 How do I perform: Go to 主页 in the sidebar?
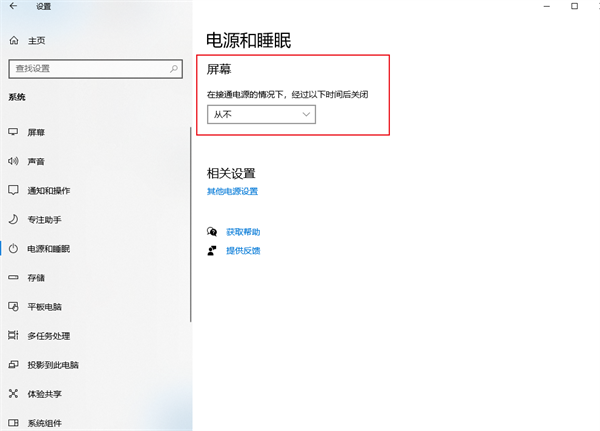tap(37, 41)
